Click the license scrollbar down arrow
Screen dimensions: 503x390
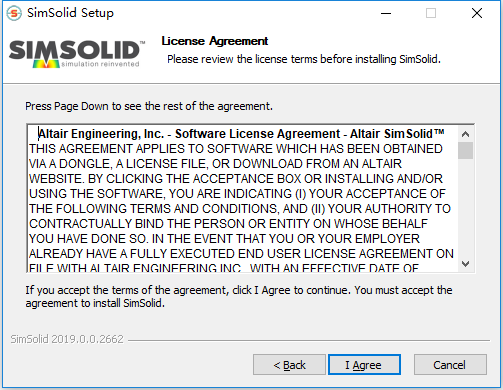(x=466, y=264)
